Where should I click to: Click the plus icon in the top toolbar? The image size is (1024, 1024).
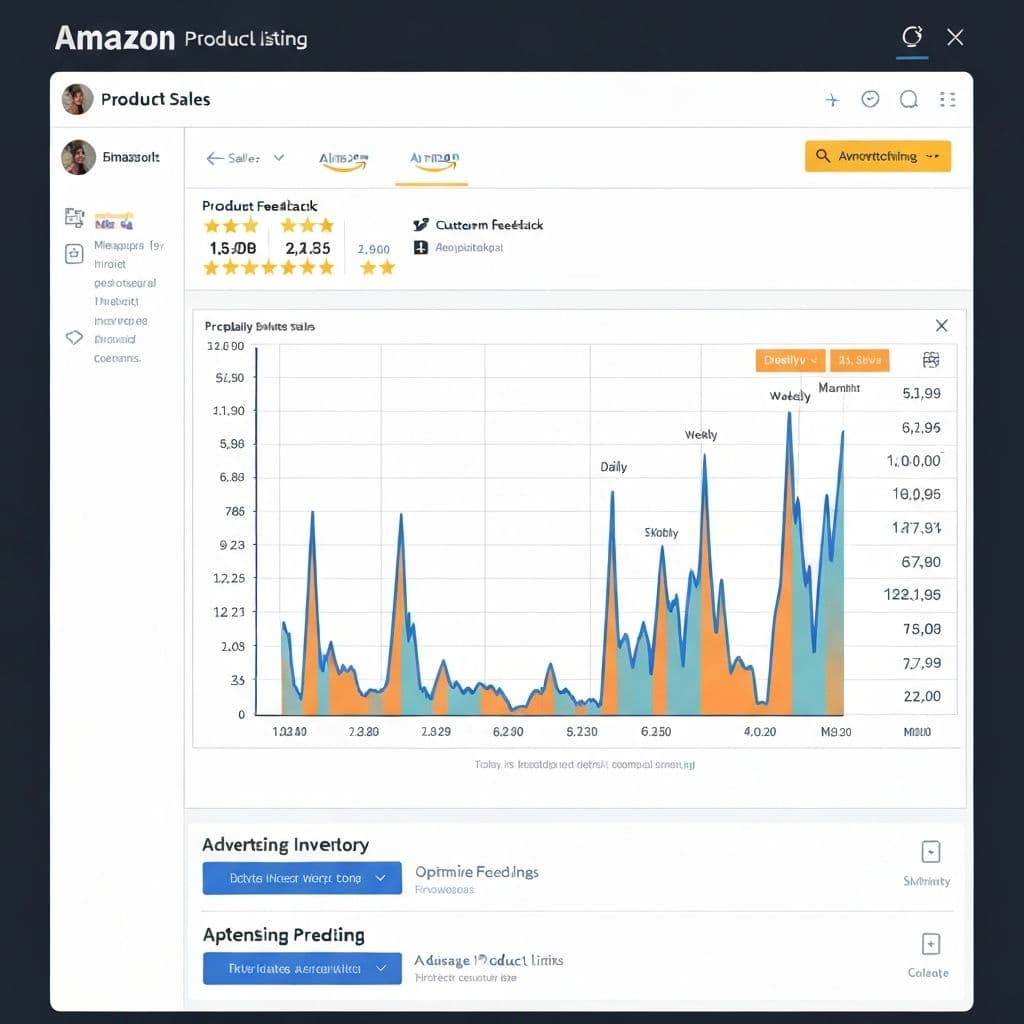(832, 99)
